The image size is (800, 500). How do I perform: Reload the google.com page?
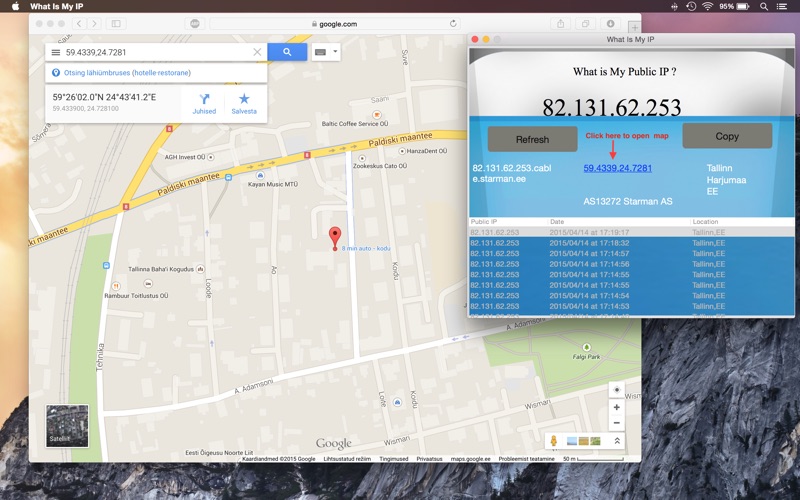point(453,23)
